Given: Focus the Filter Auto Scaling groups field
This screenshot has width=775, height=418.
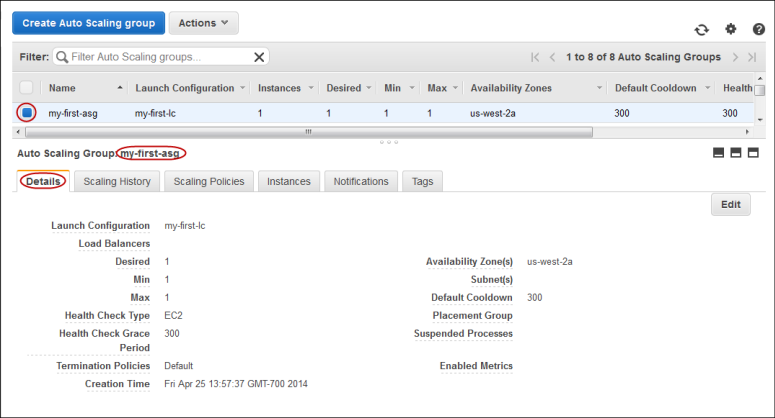Looking at the screenshot, I should click(x=160, y=58).
